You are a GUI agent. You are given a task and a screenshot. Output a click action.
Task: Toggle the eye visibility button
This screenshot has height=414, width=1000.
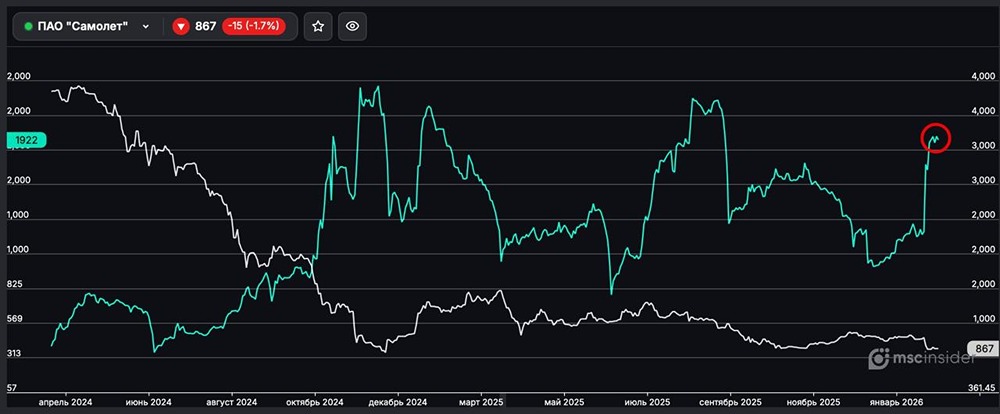point(349,27)
